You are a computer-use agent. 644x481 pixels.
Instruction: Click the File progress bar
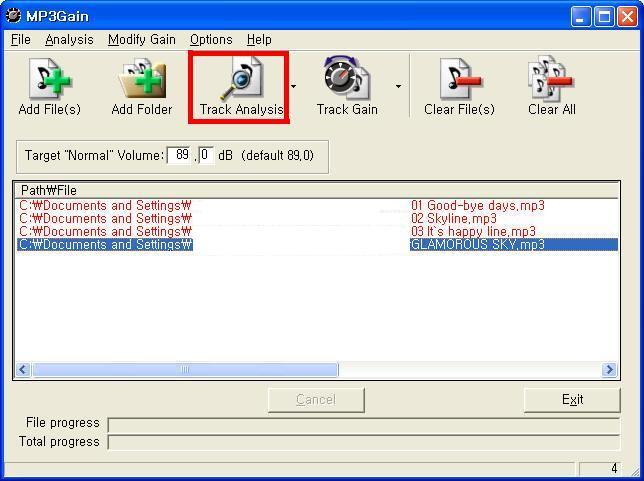(363, 424)
